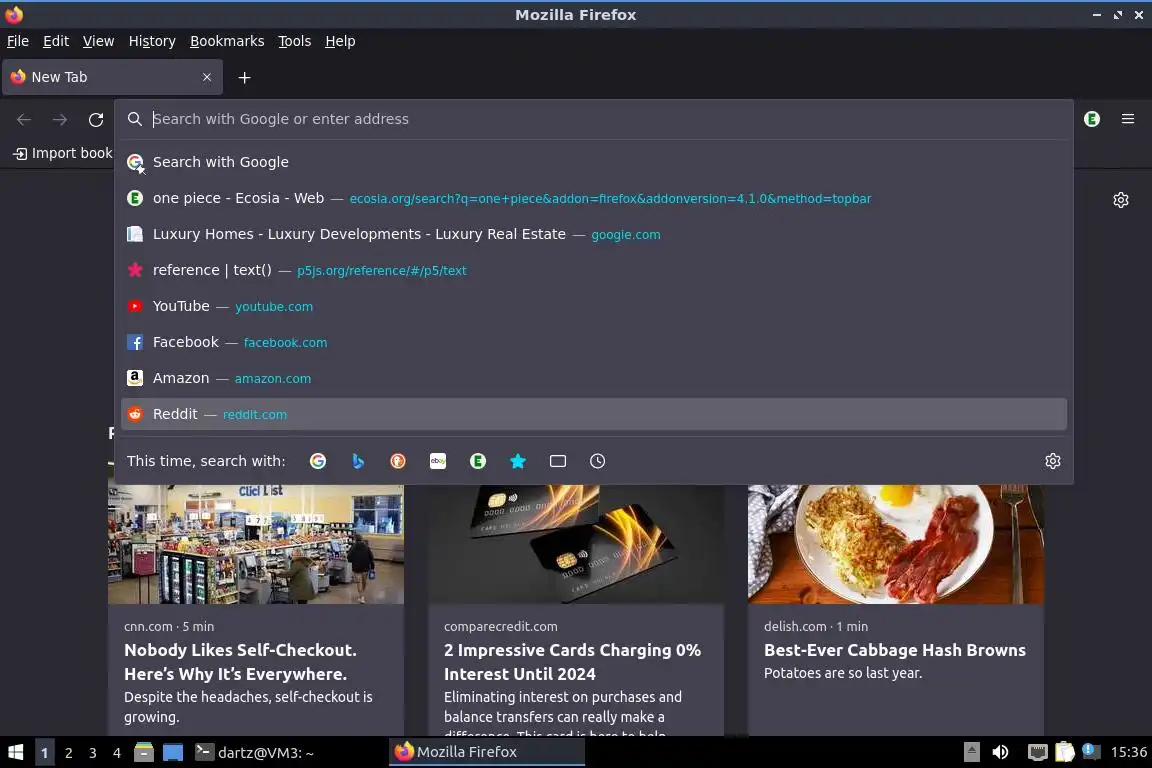Screen dimensions: 1152x768
Task: Open the Help menu
Action: [340, 41]
